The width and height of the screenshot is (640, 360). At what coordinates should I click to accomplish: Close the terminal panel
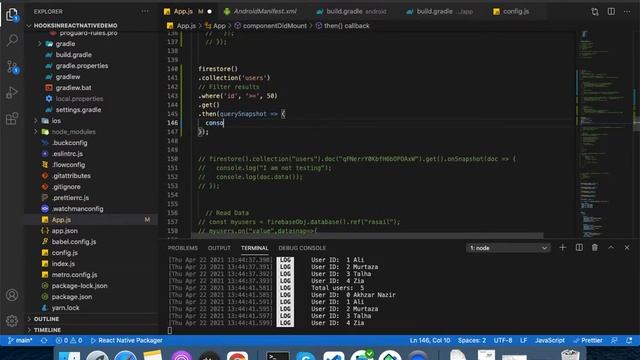pyautogui.click(x=627, y=247)
